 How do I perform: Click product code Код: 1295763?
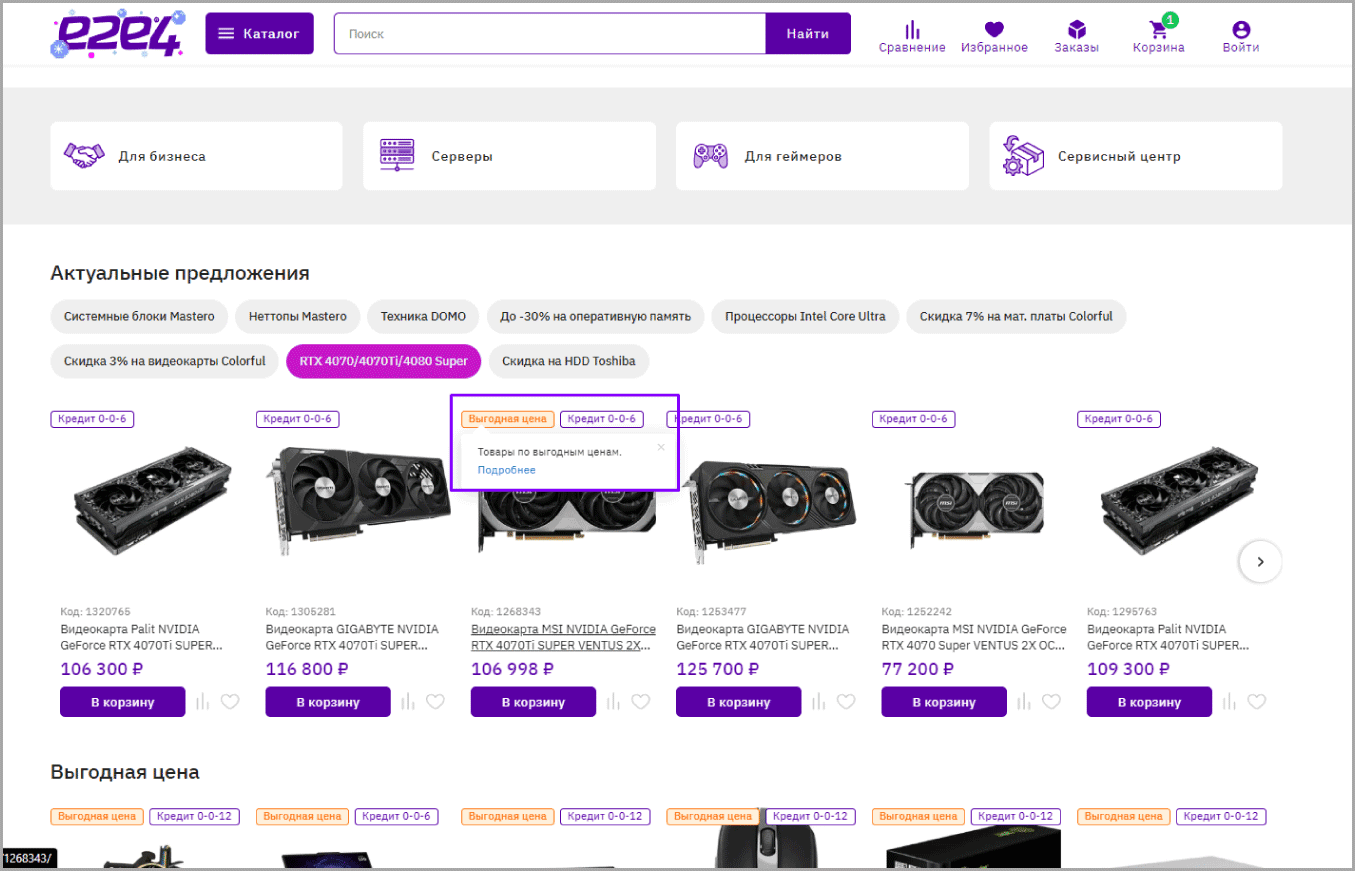pos(1122,611)
